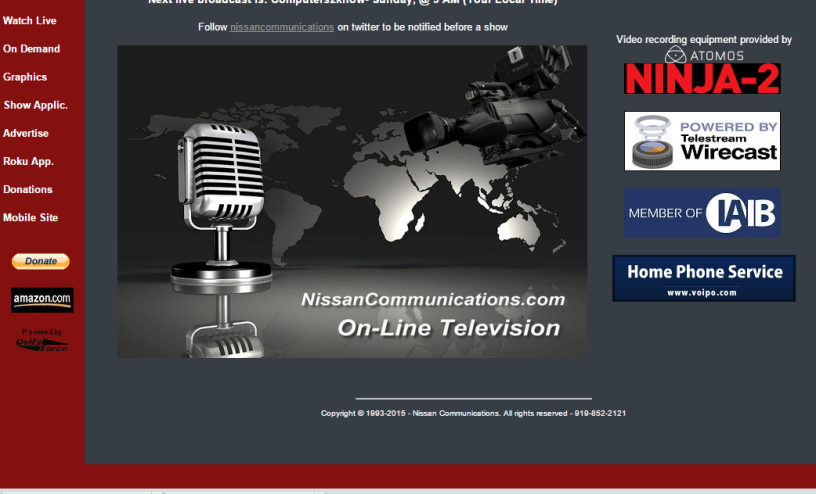The height and width of the screenshot is (494, 816).
Task: Click the 919-852-2121 phone number in footer
Action: [600, 413]
